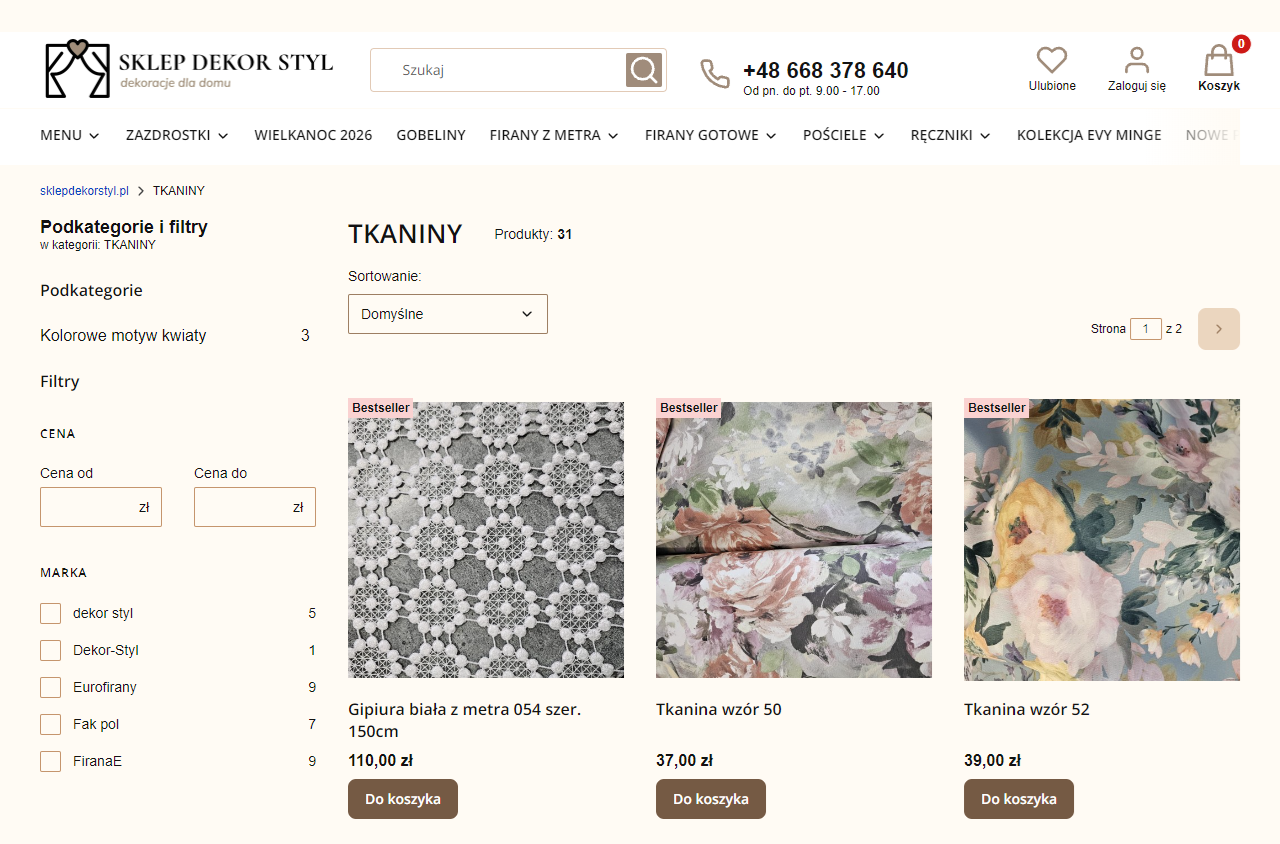This screenshot has height=844, width=1280.
Task: Expand FIRANY Z METRA menu
Action: tap(554, 135)
